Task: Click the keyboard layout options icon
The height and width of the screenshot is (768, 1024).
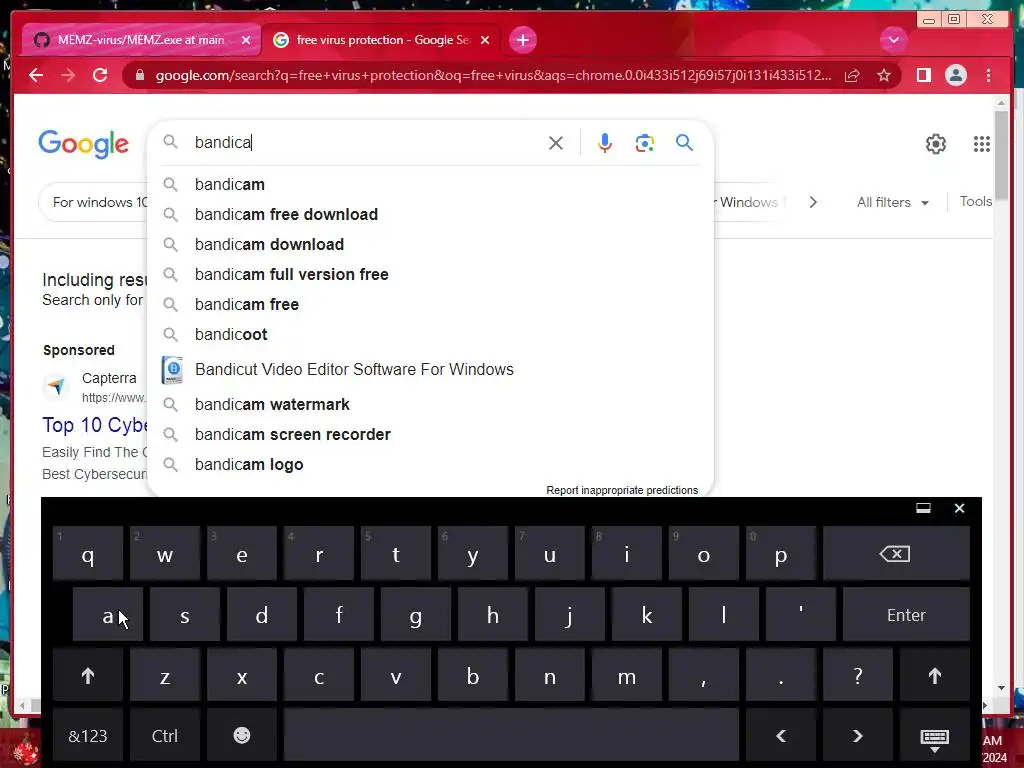Action: tap(935, 738)
